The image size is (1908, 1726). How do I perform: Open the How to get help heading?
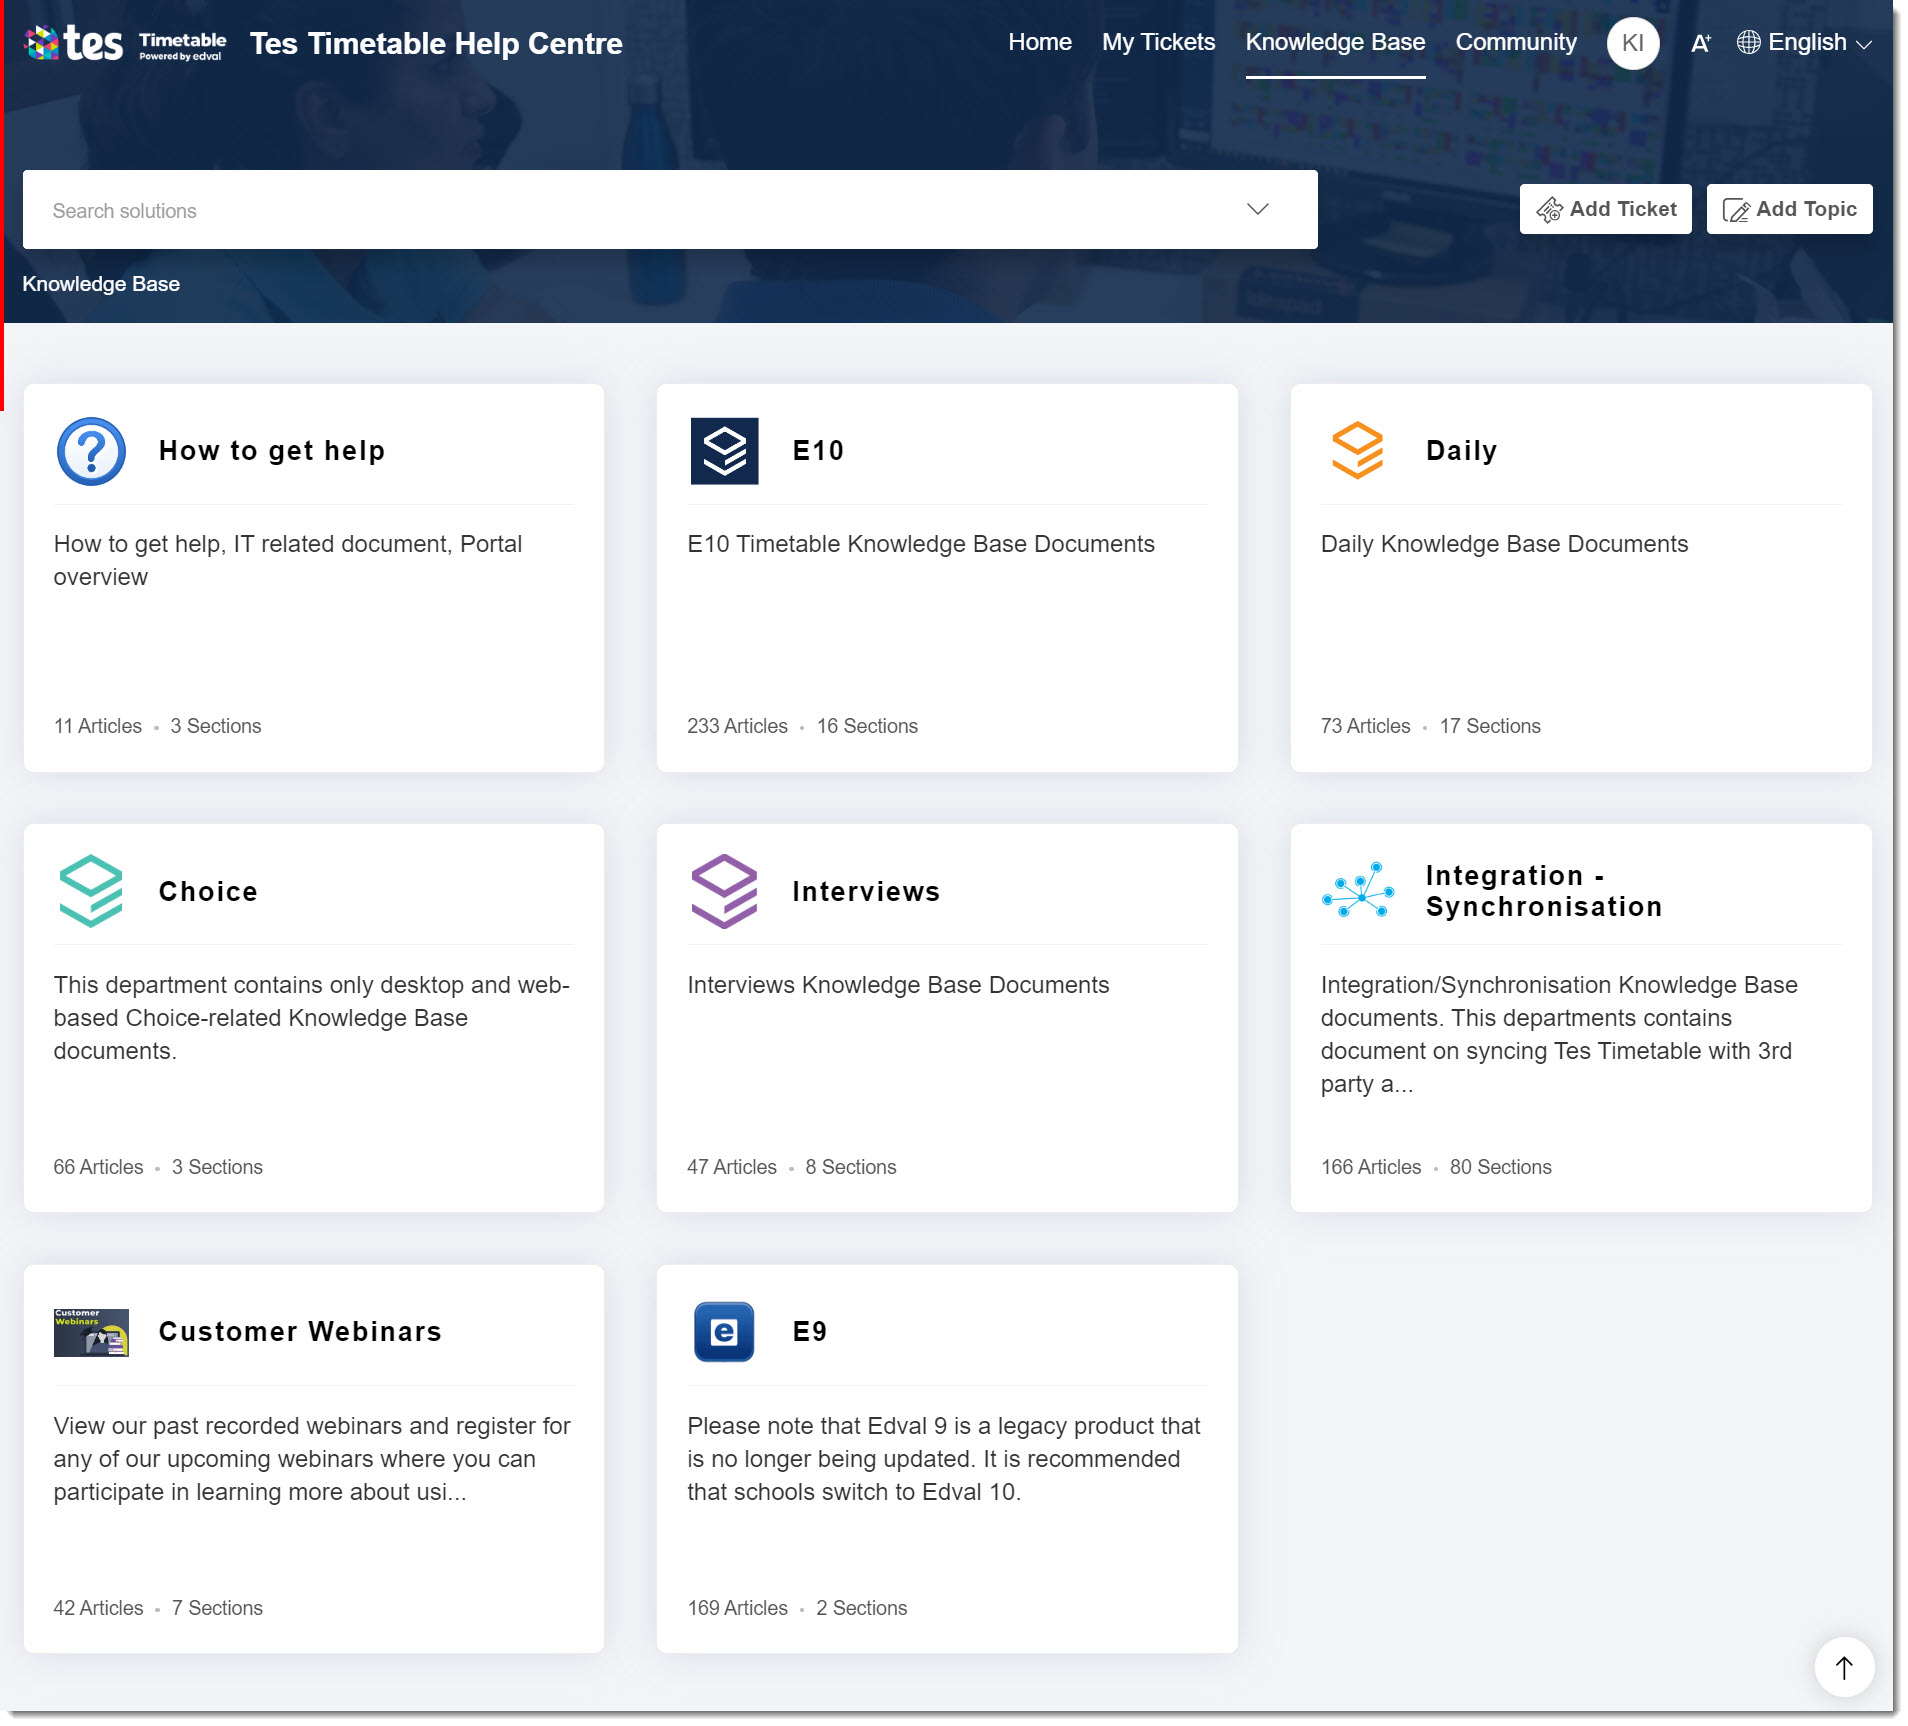[x=272, y=451]
